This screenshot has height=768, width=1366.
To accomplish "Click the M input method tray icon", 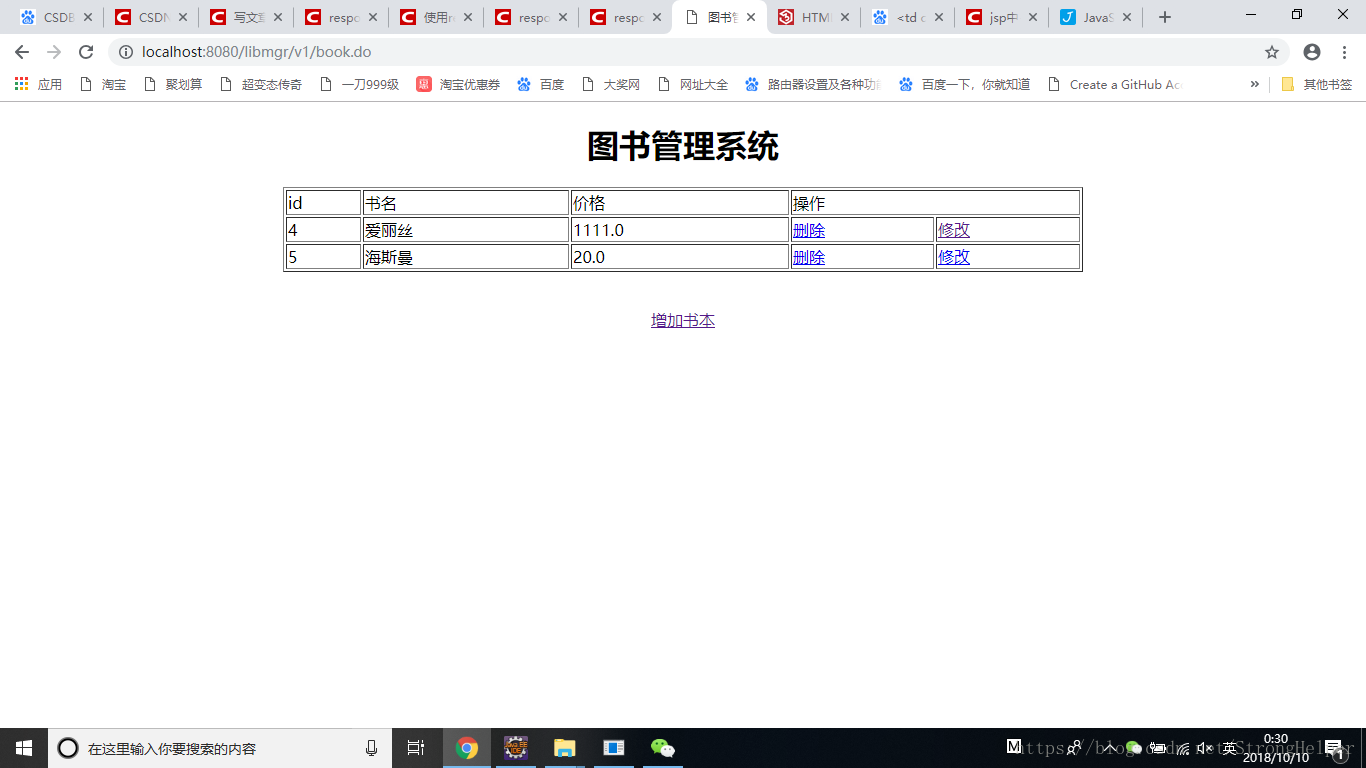I will pyautogui.click(x=1014, y=746).
